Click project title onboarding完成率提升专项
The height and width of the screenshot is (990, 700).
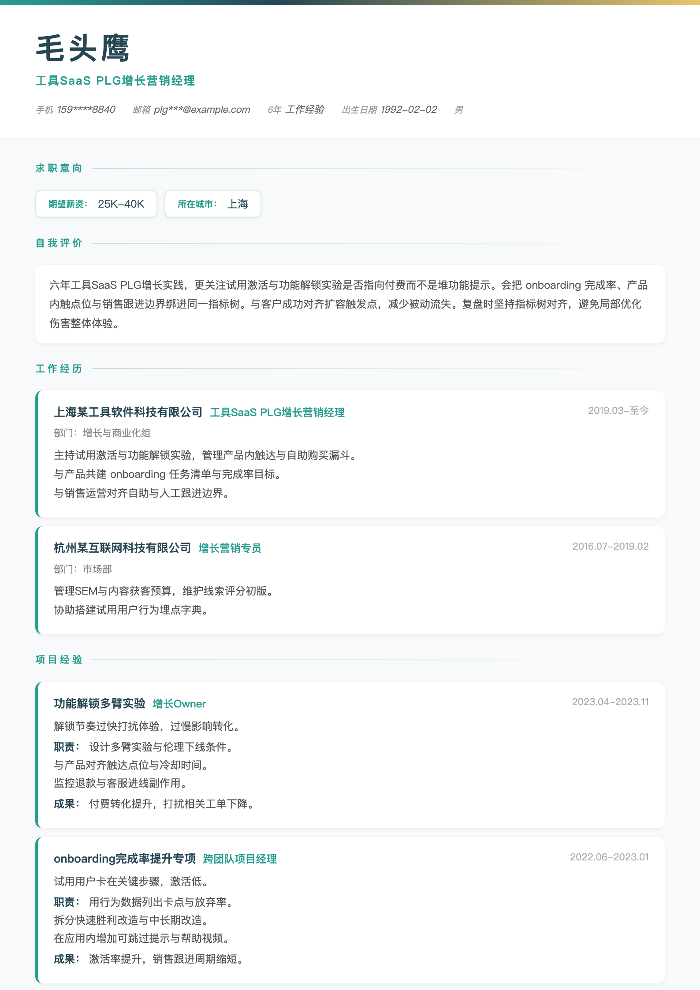click(124, 859)
